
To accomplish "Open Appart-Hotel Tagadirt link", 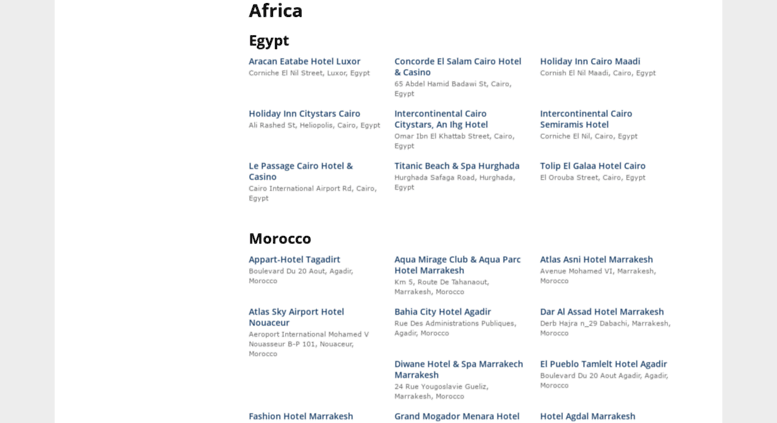I will 294,260.
